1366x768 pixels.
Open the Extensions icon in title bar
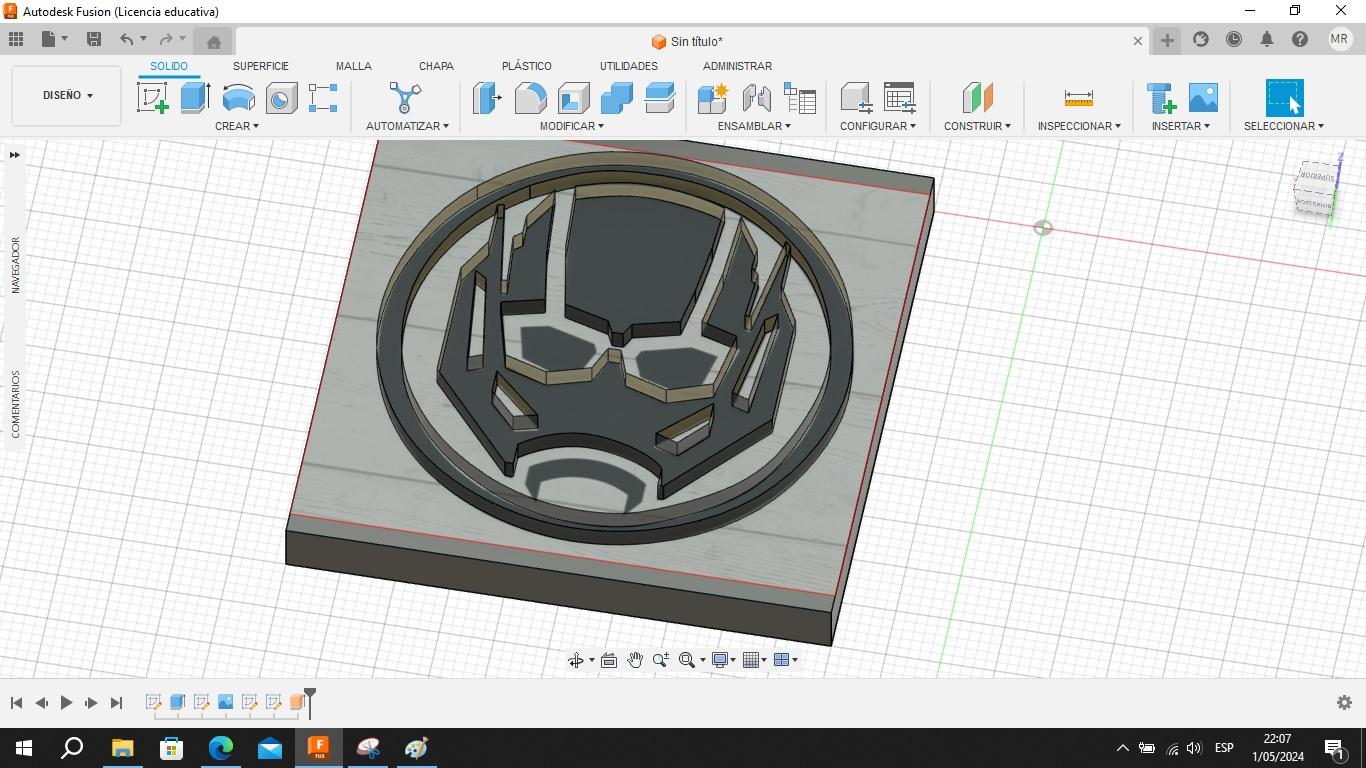click(x=1201, y=39)
